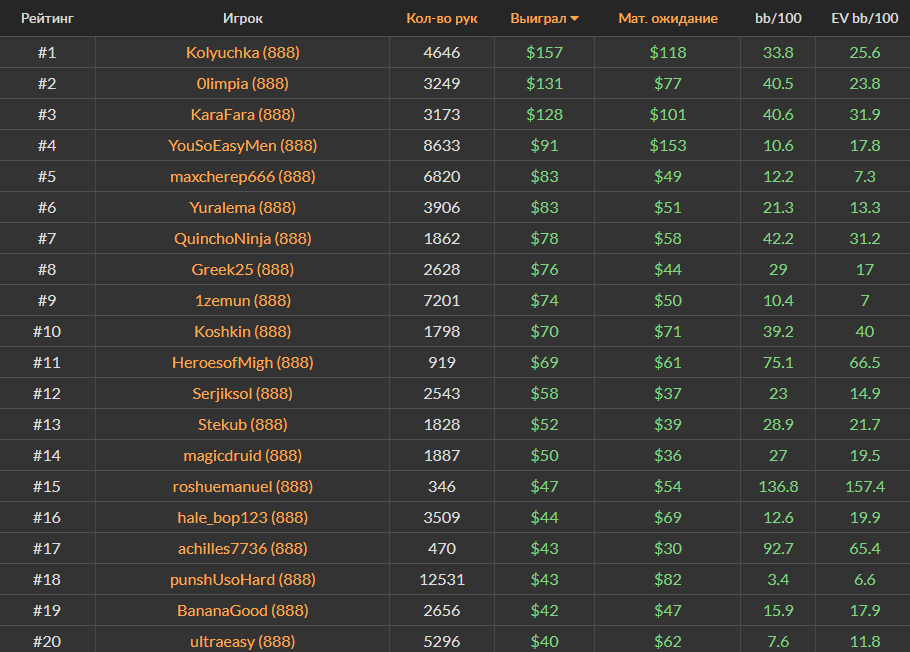Sort by the Выиграл column arrow
The height and width of the screenshot is (652, 910).
coord(574,19)
